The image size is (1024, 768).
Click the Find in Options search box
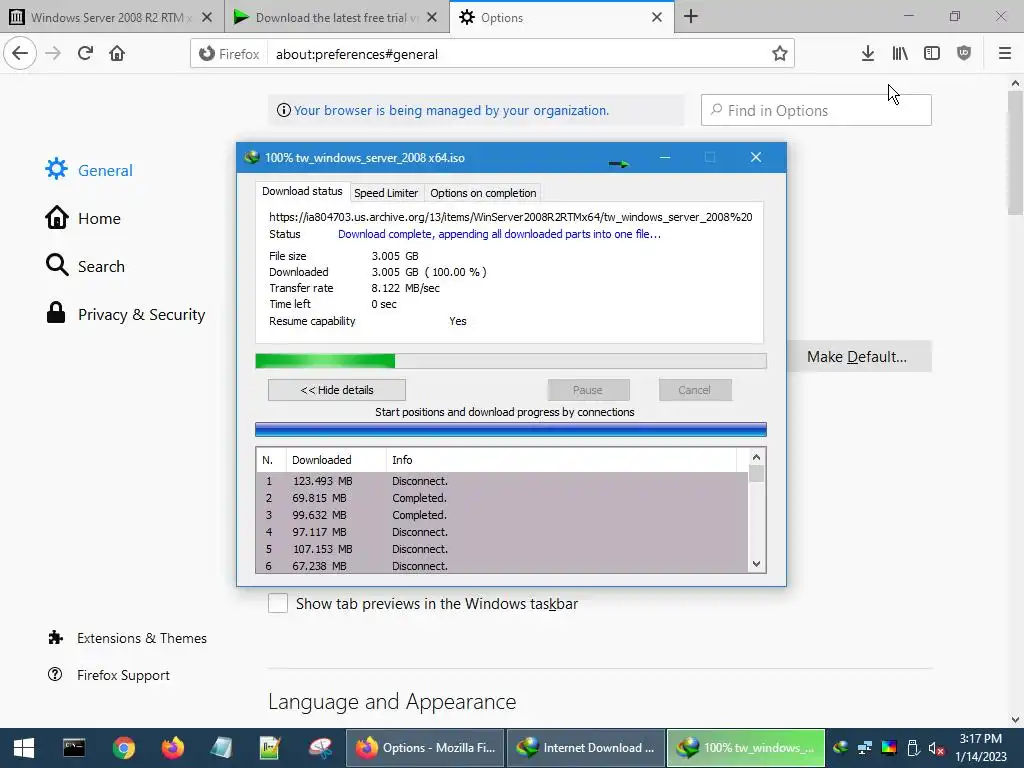[x=816, y=110]
